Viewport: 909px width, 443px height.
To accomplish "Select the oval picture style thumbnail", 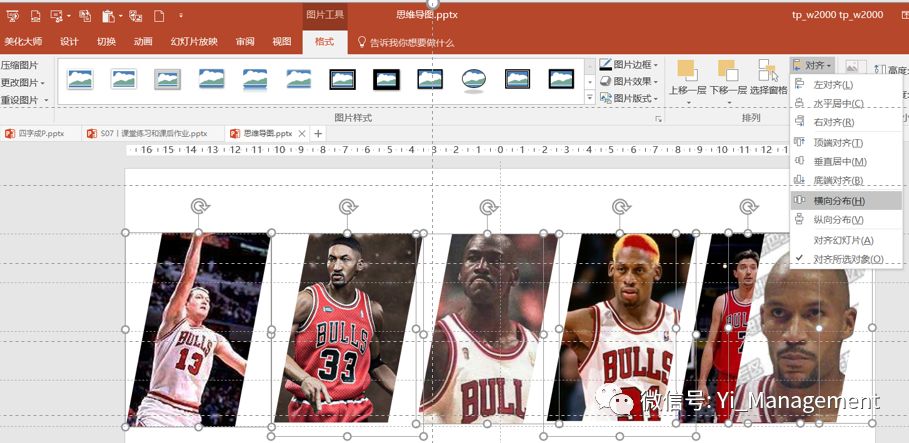I will coord(474,79).
